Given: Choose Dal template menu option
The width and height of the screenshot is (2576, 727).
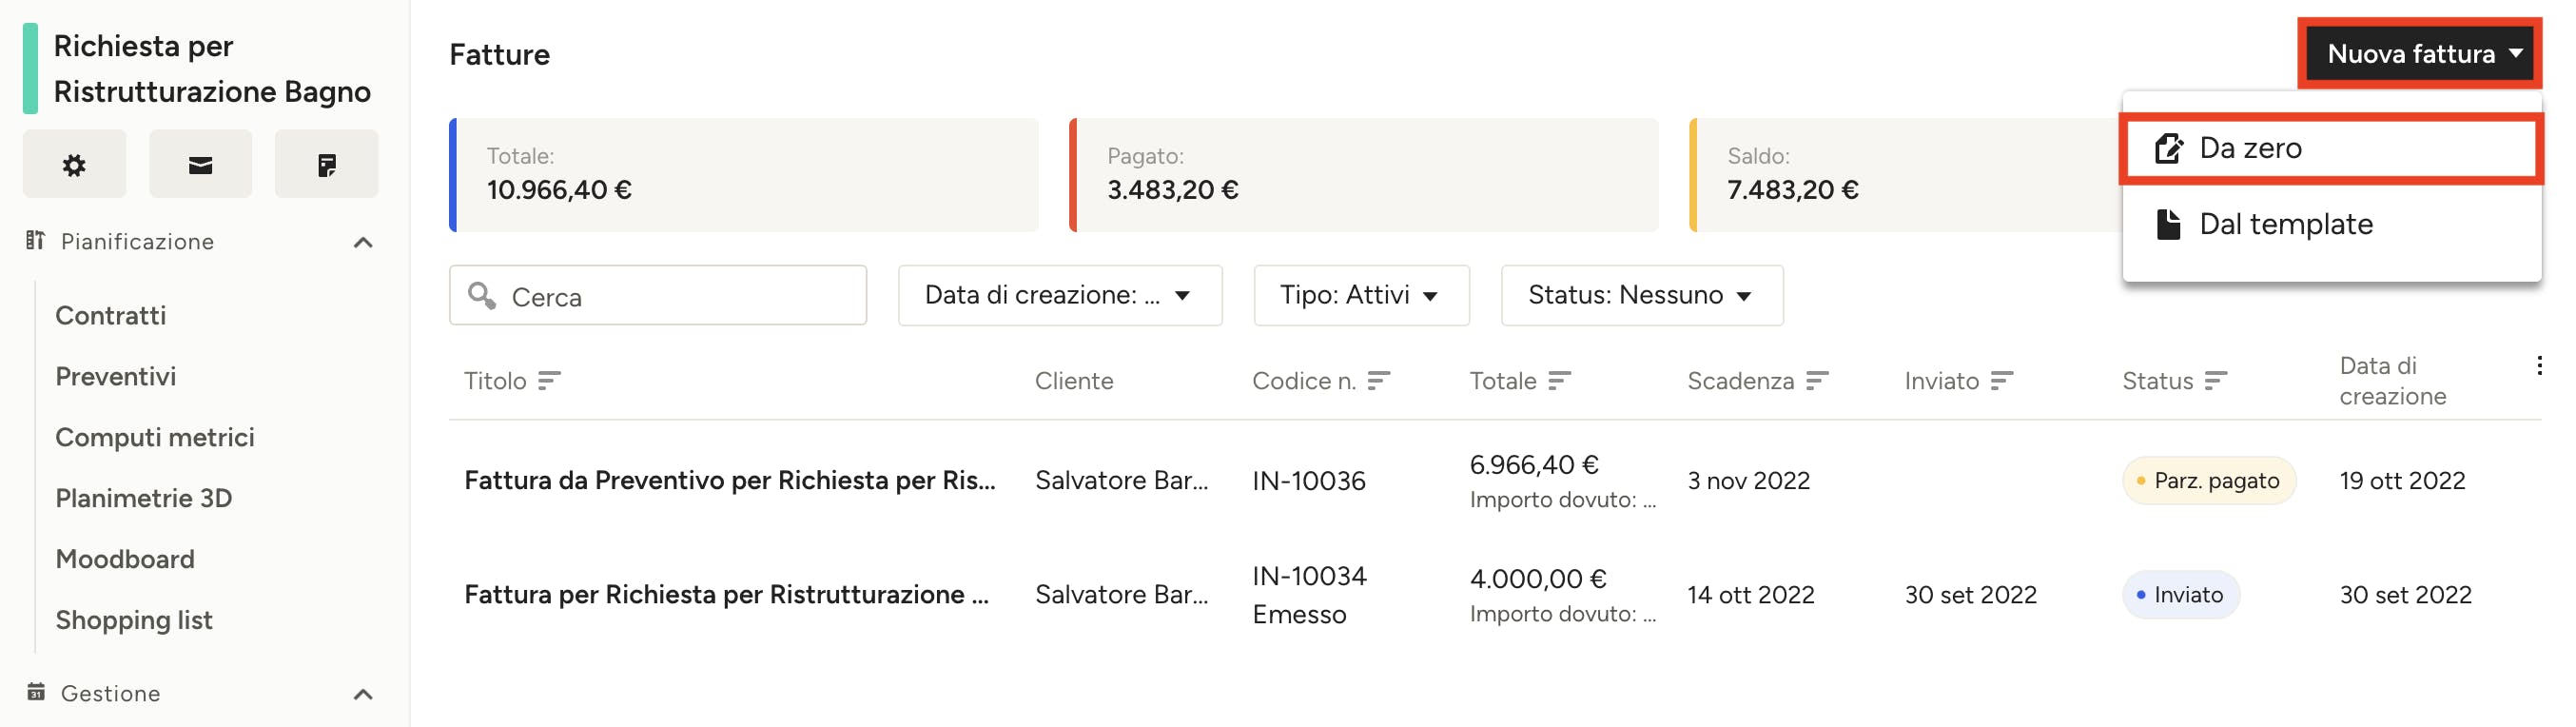Looking at the screenshot, I should [x=2331, y=224].
